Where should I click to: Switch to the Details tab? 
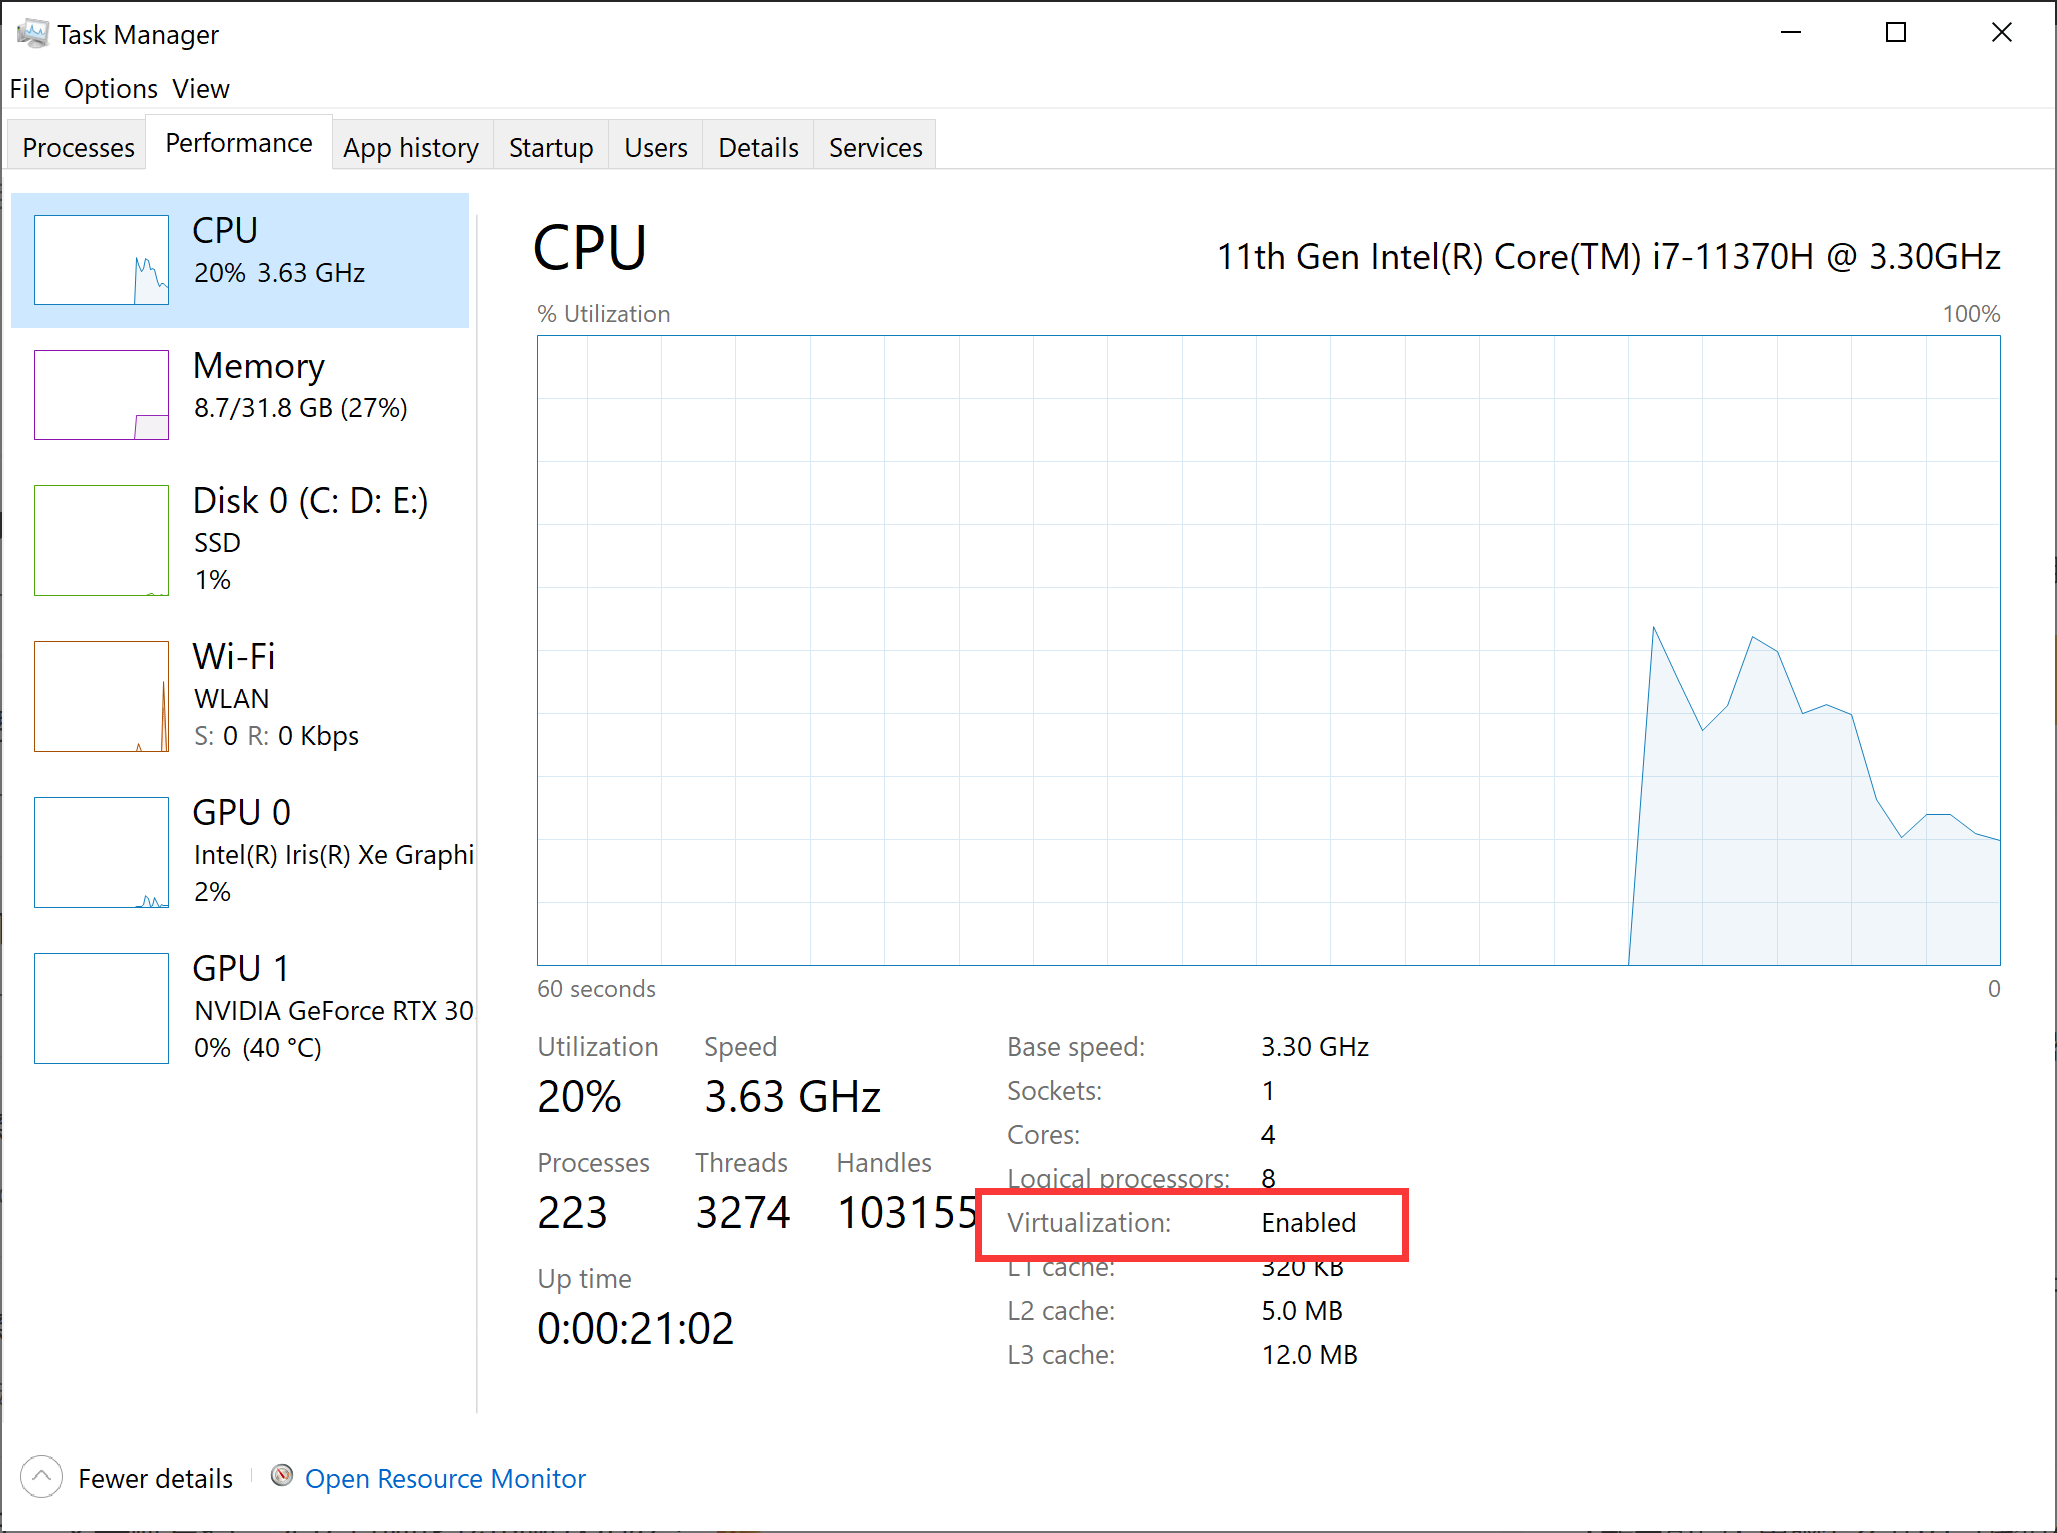(x=758, y=147)
